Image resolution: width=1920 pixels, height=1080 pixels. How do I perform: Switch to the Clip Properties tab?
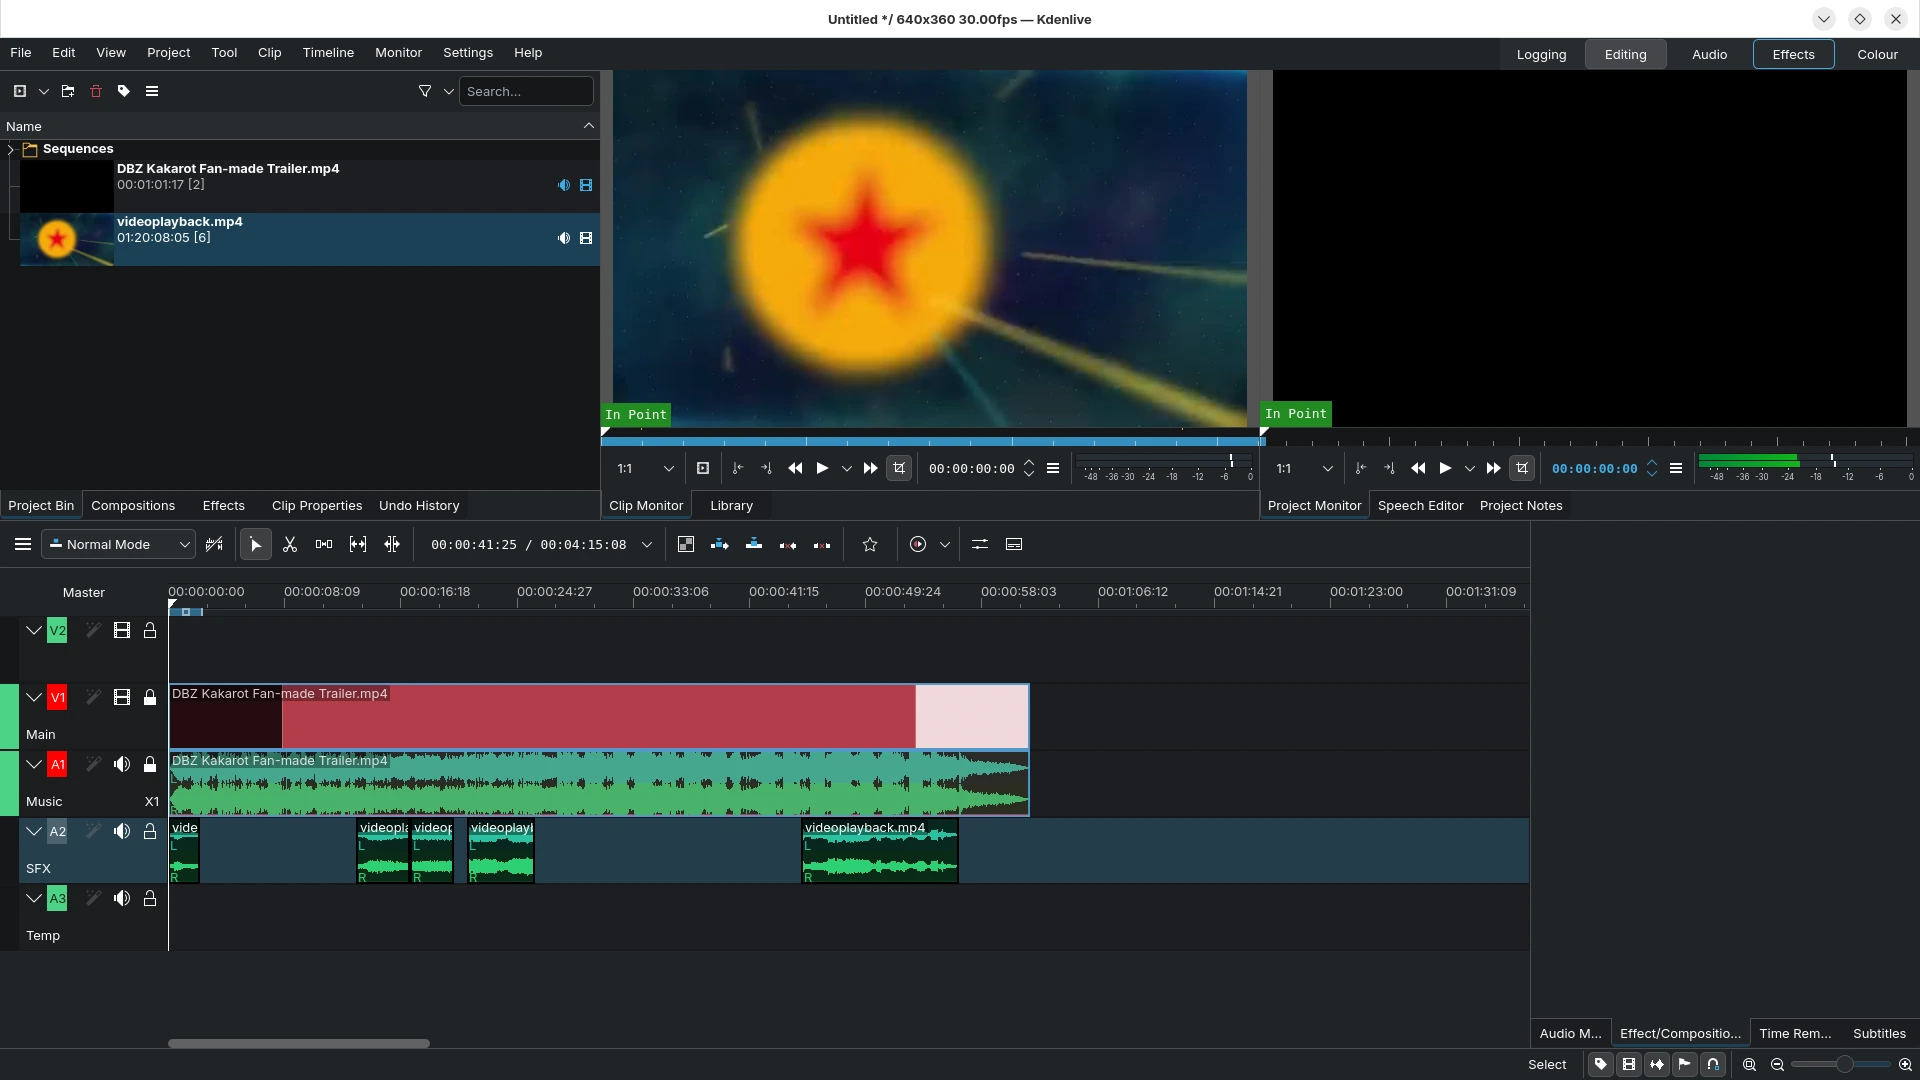[317, 506]
